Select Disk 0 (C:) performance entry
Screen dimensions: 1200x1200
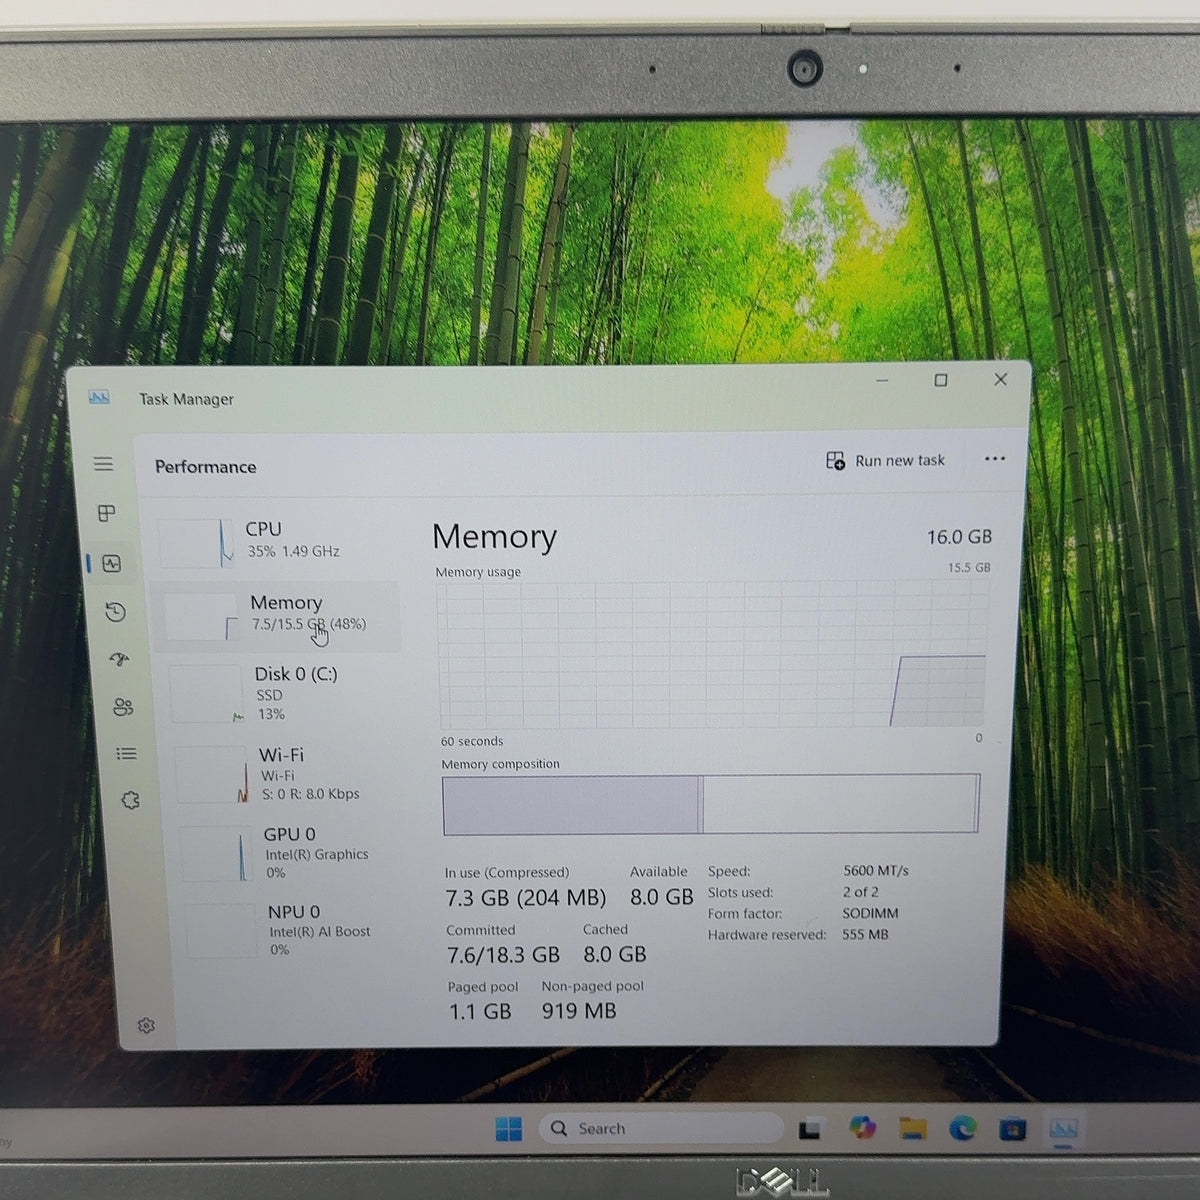[x=287, y=694]
